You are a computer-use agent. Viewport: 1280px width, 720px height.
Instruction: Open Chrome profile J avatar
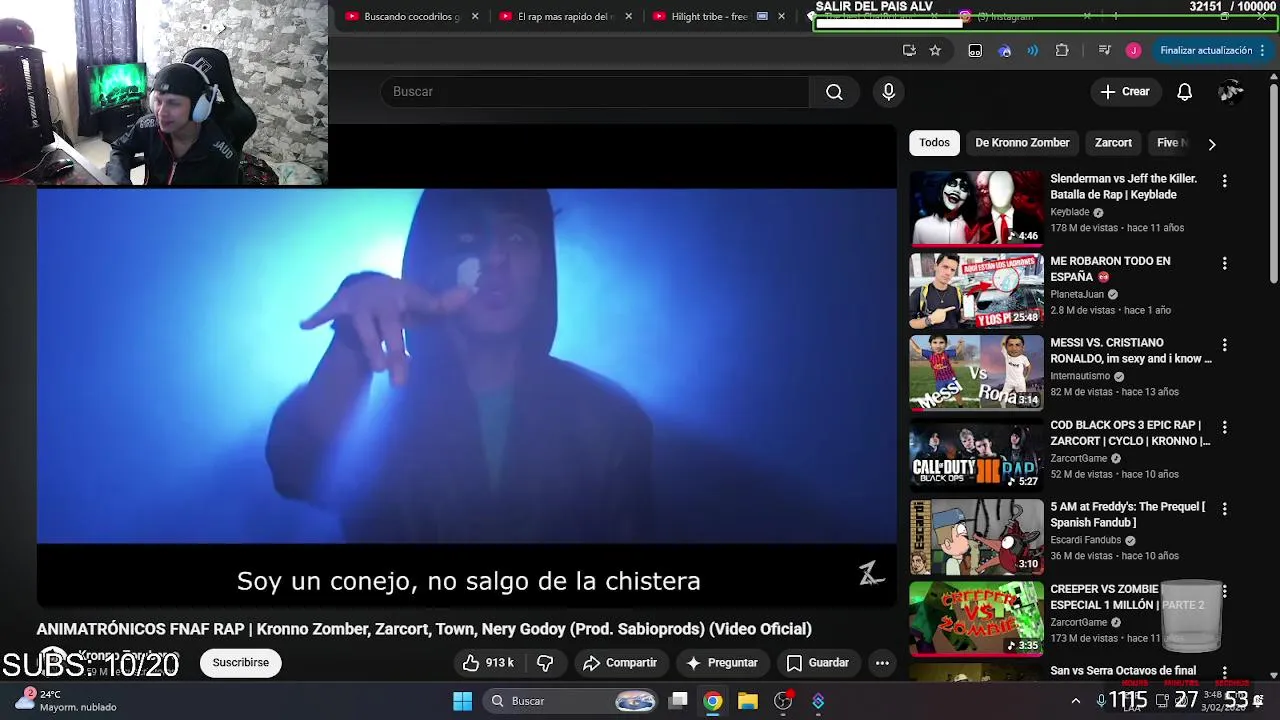[x=1133, y=51]
